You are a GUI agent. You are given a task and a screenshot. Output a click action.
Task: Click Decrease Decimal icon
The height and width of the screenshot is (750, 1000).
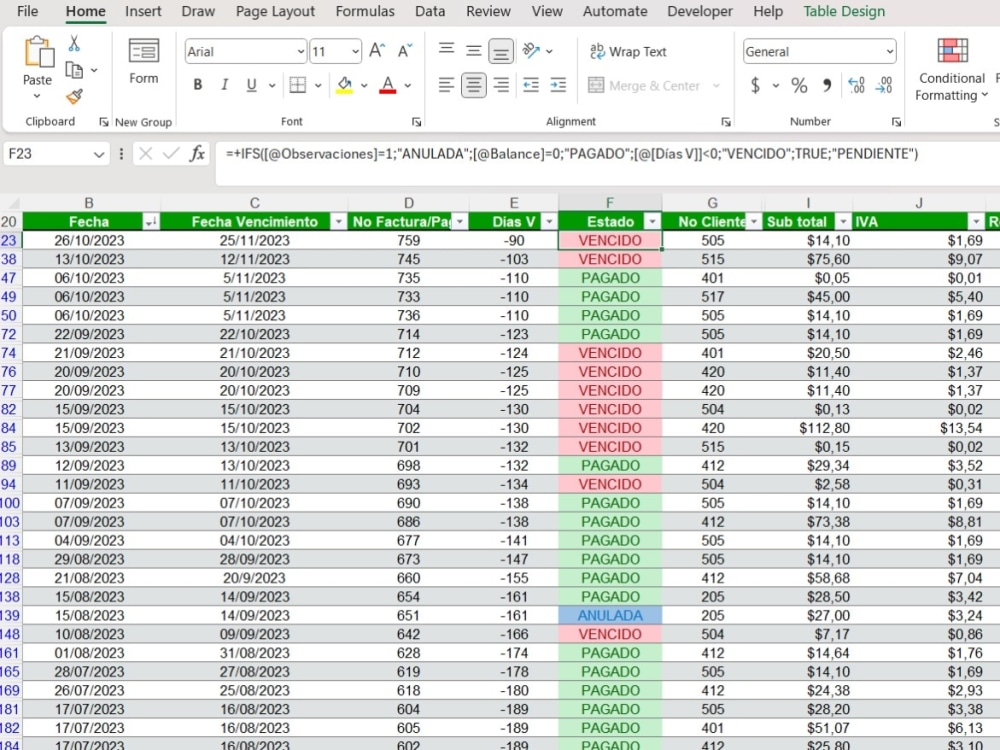coord(884,85)
